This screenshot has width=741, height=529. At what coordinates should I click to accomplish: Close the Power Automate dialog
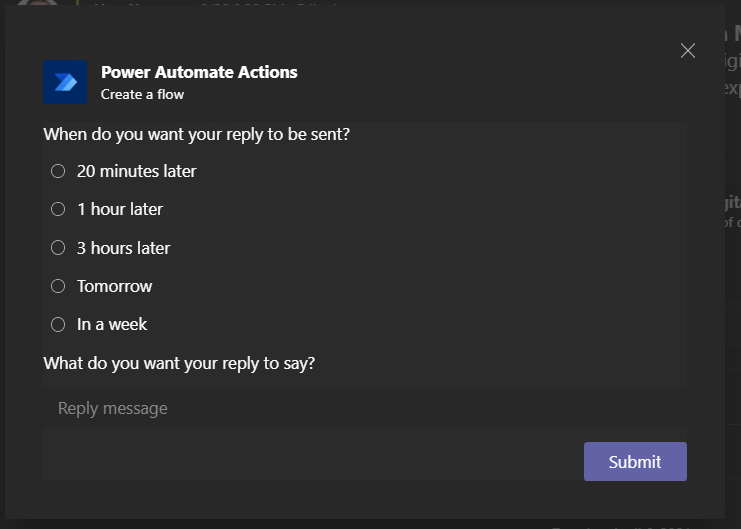click(x=687, y=51)
